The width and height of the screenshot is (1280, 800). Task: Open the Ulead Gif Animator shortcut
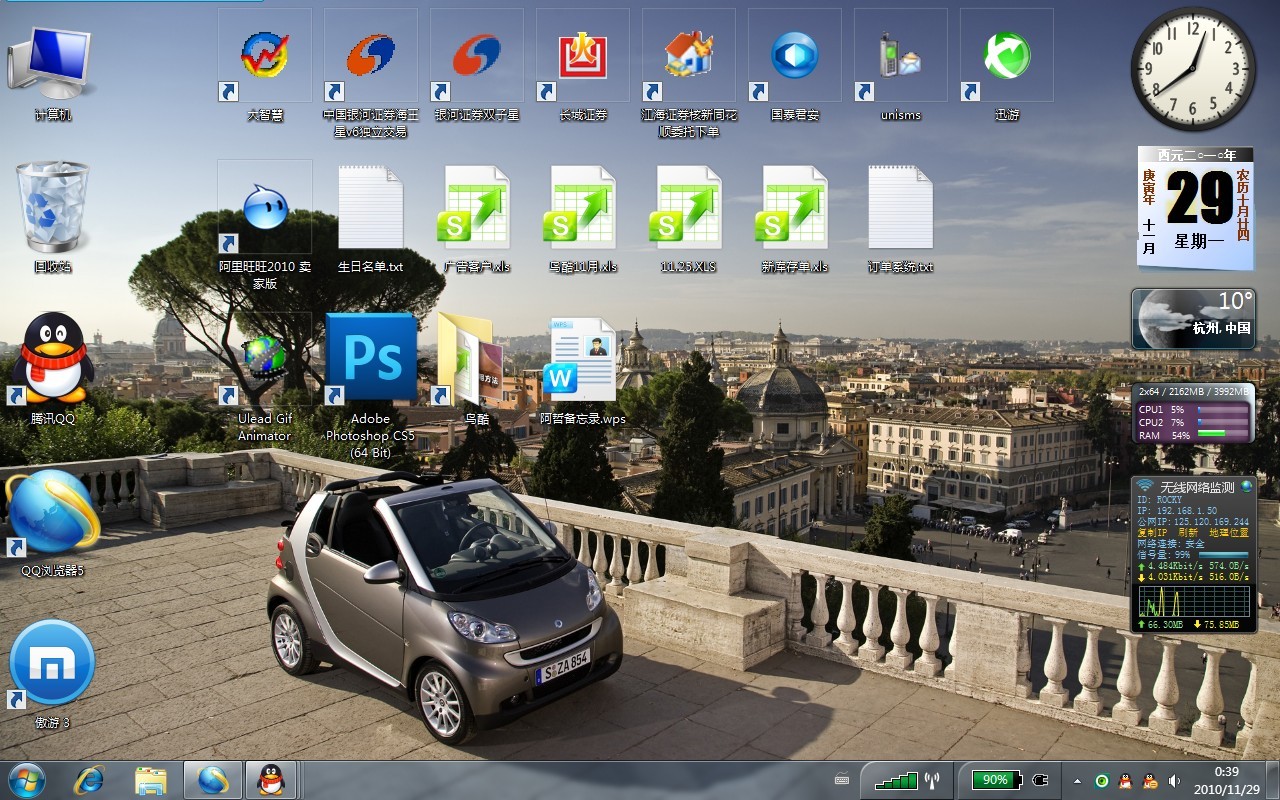[265, 358]
